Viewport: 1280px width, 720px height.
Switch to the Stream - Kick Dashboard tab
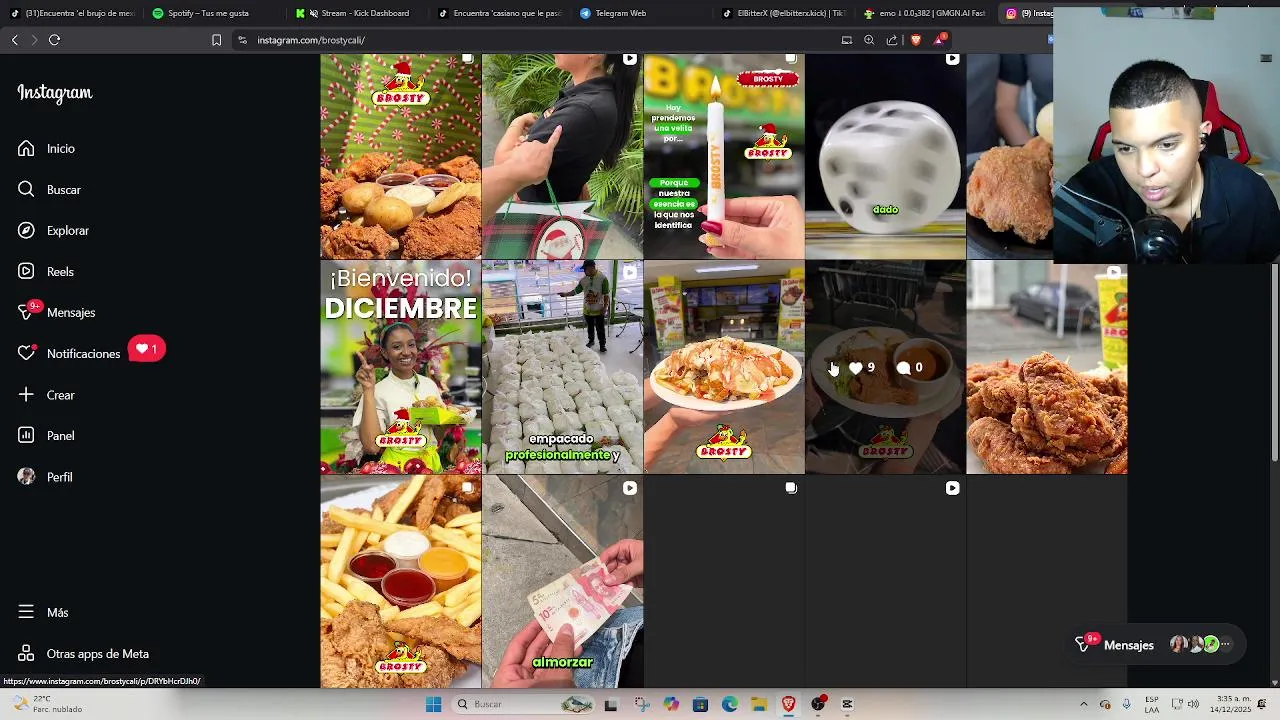coord(358,13)
